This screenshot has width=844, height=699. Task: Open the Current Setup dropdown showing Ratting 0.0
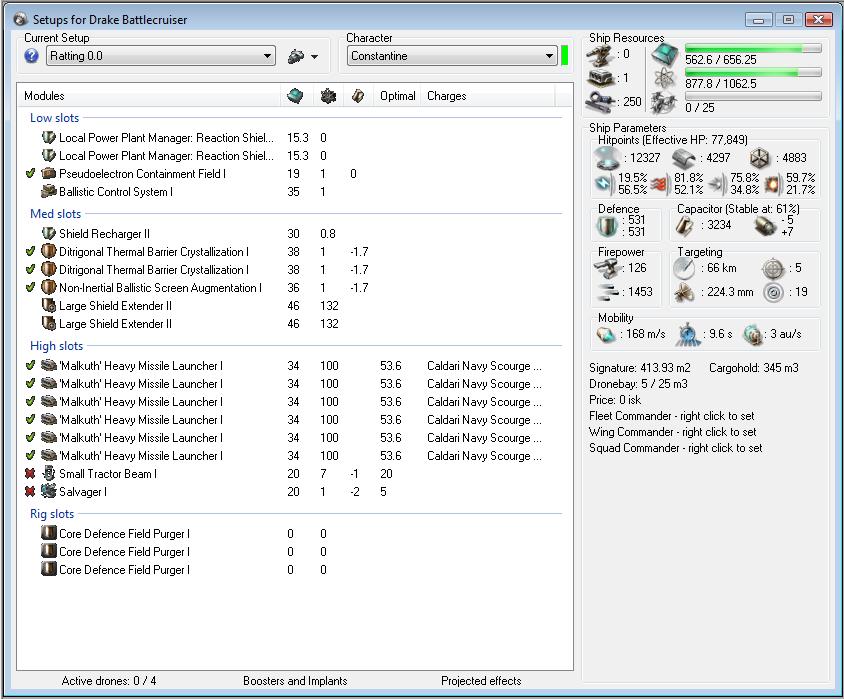161,56
